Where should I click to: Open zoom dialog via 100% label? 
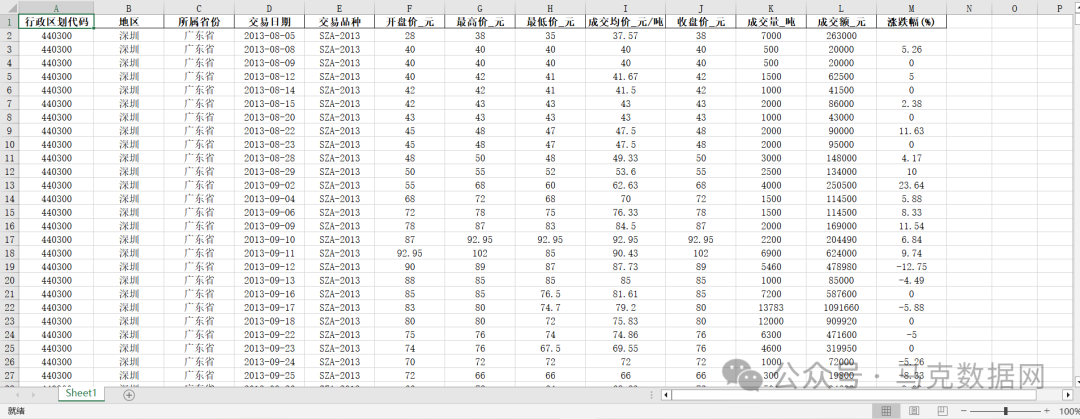click(1069, 411)
